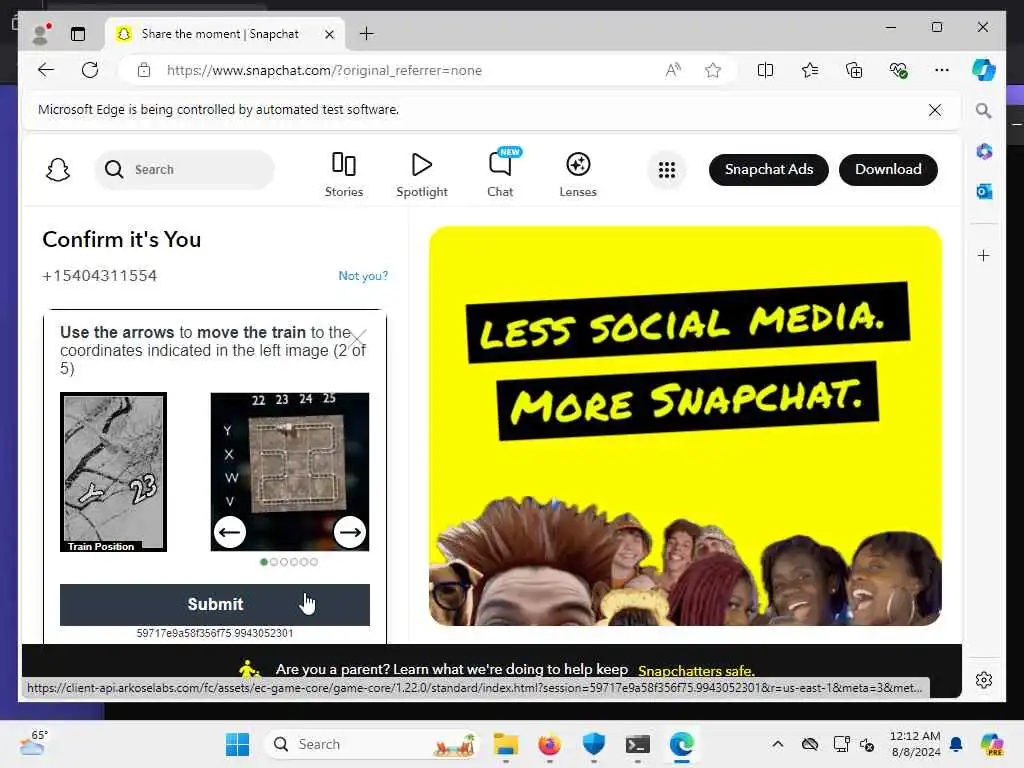Move the train with the left arrow
Image resolution: width=1024 pixels, height=768 pixels.
point(229,532)
